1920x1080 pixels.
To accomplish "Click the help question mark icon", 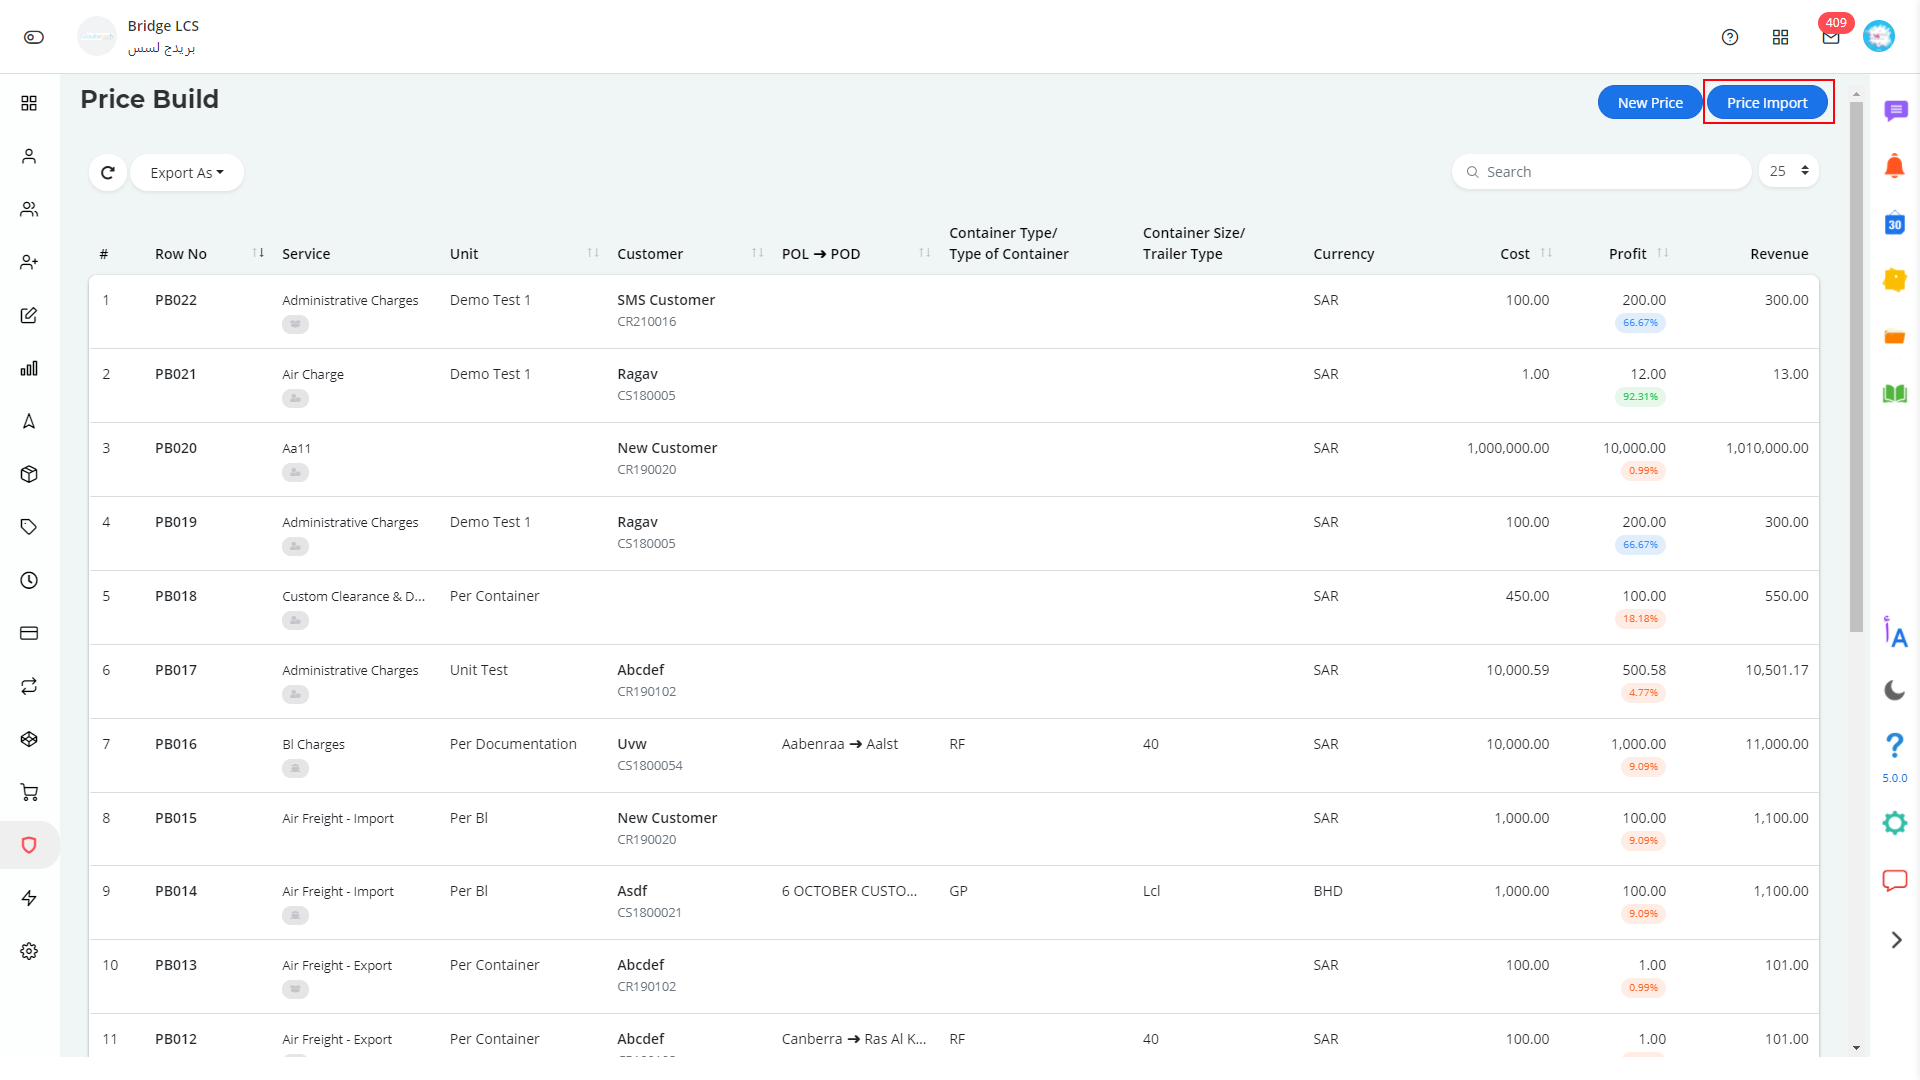I will click(1730, 36).
